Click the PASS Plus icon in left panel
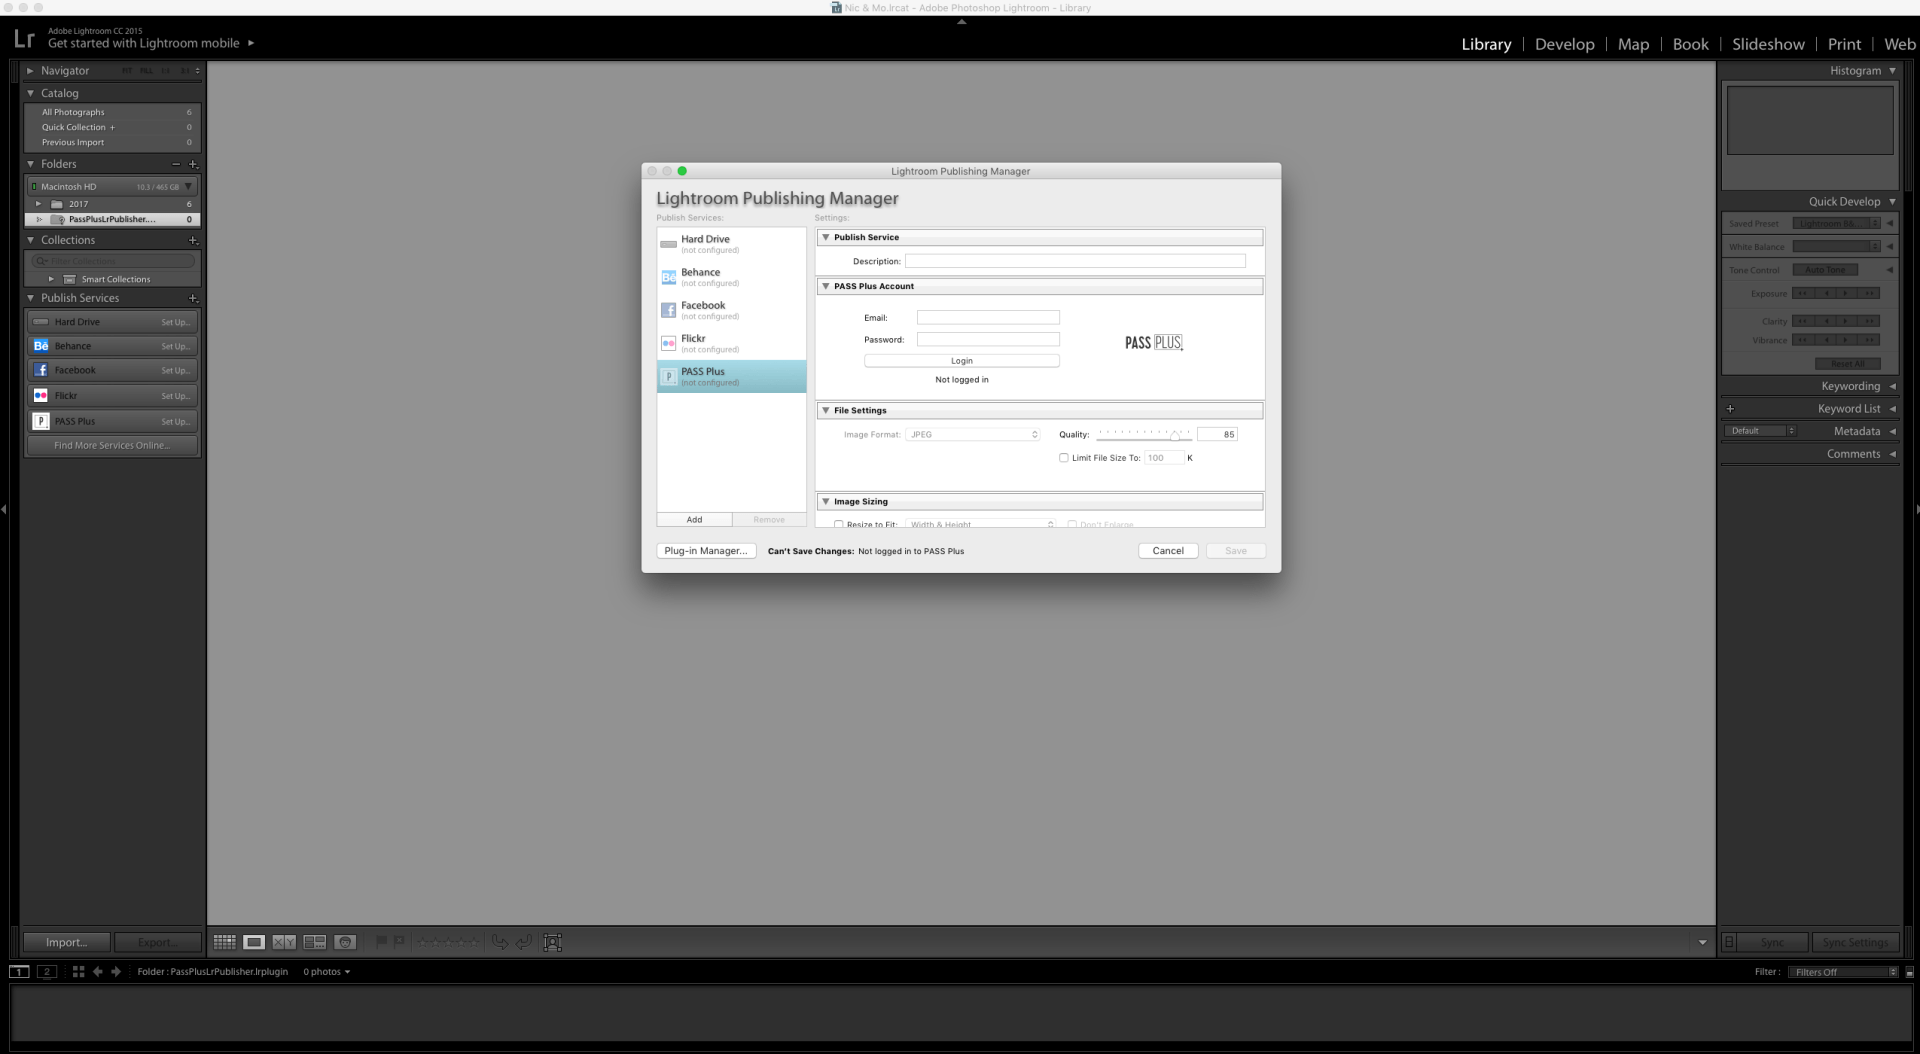The height and width of the screenshot is (1054, 1920). tap(41, 421)
